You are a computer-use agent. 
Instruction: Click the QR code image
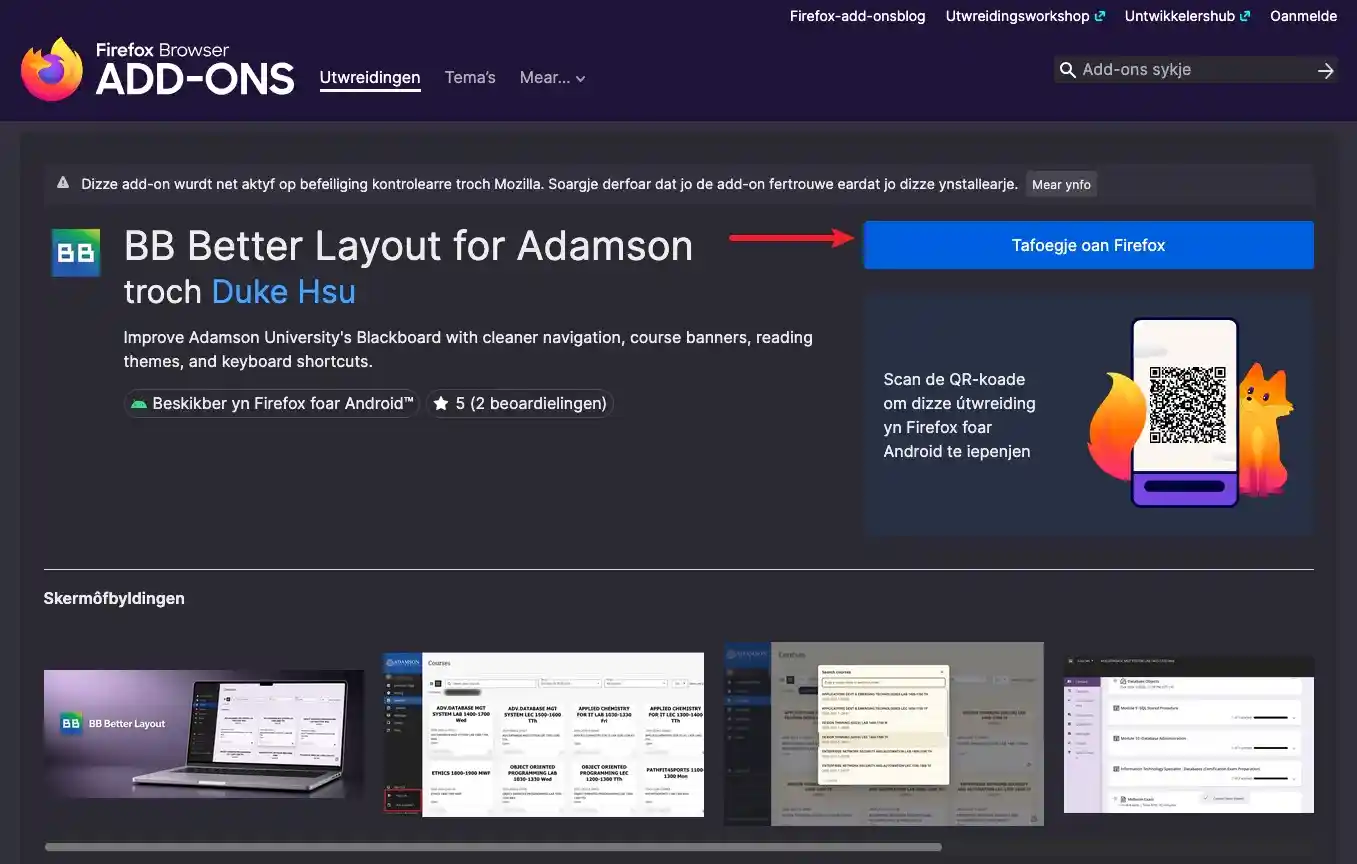(x=1187, y=405)
